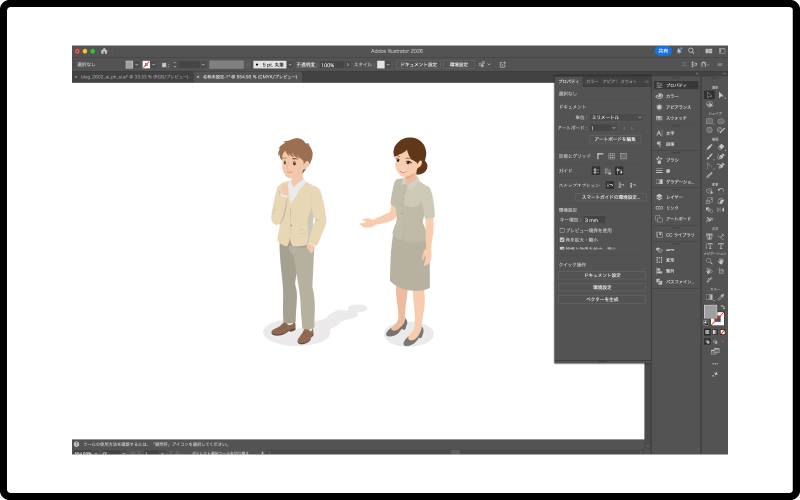Select the Zoom magnifier tool

[709, 261]
